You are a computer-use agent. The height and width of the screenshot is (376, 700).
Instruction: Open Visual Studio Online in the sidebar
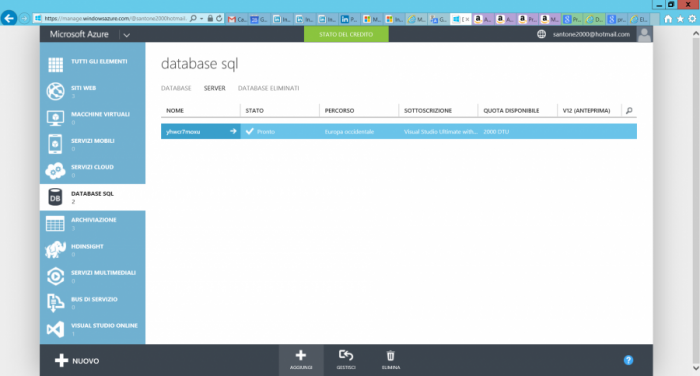point(92,330)
